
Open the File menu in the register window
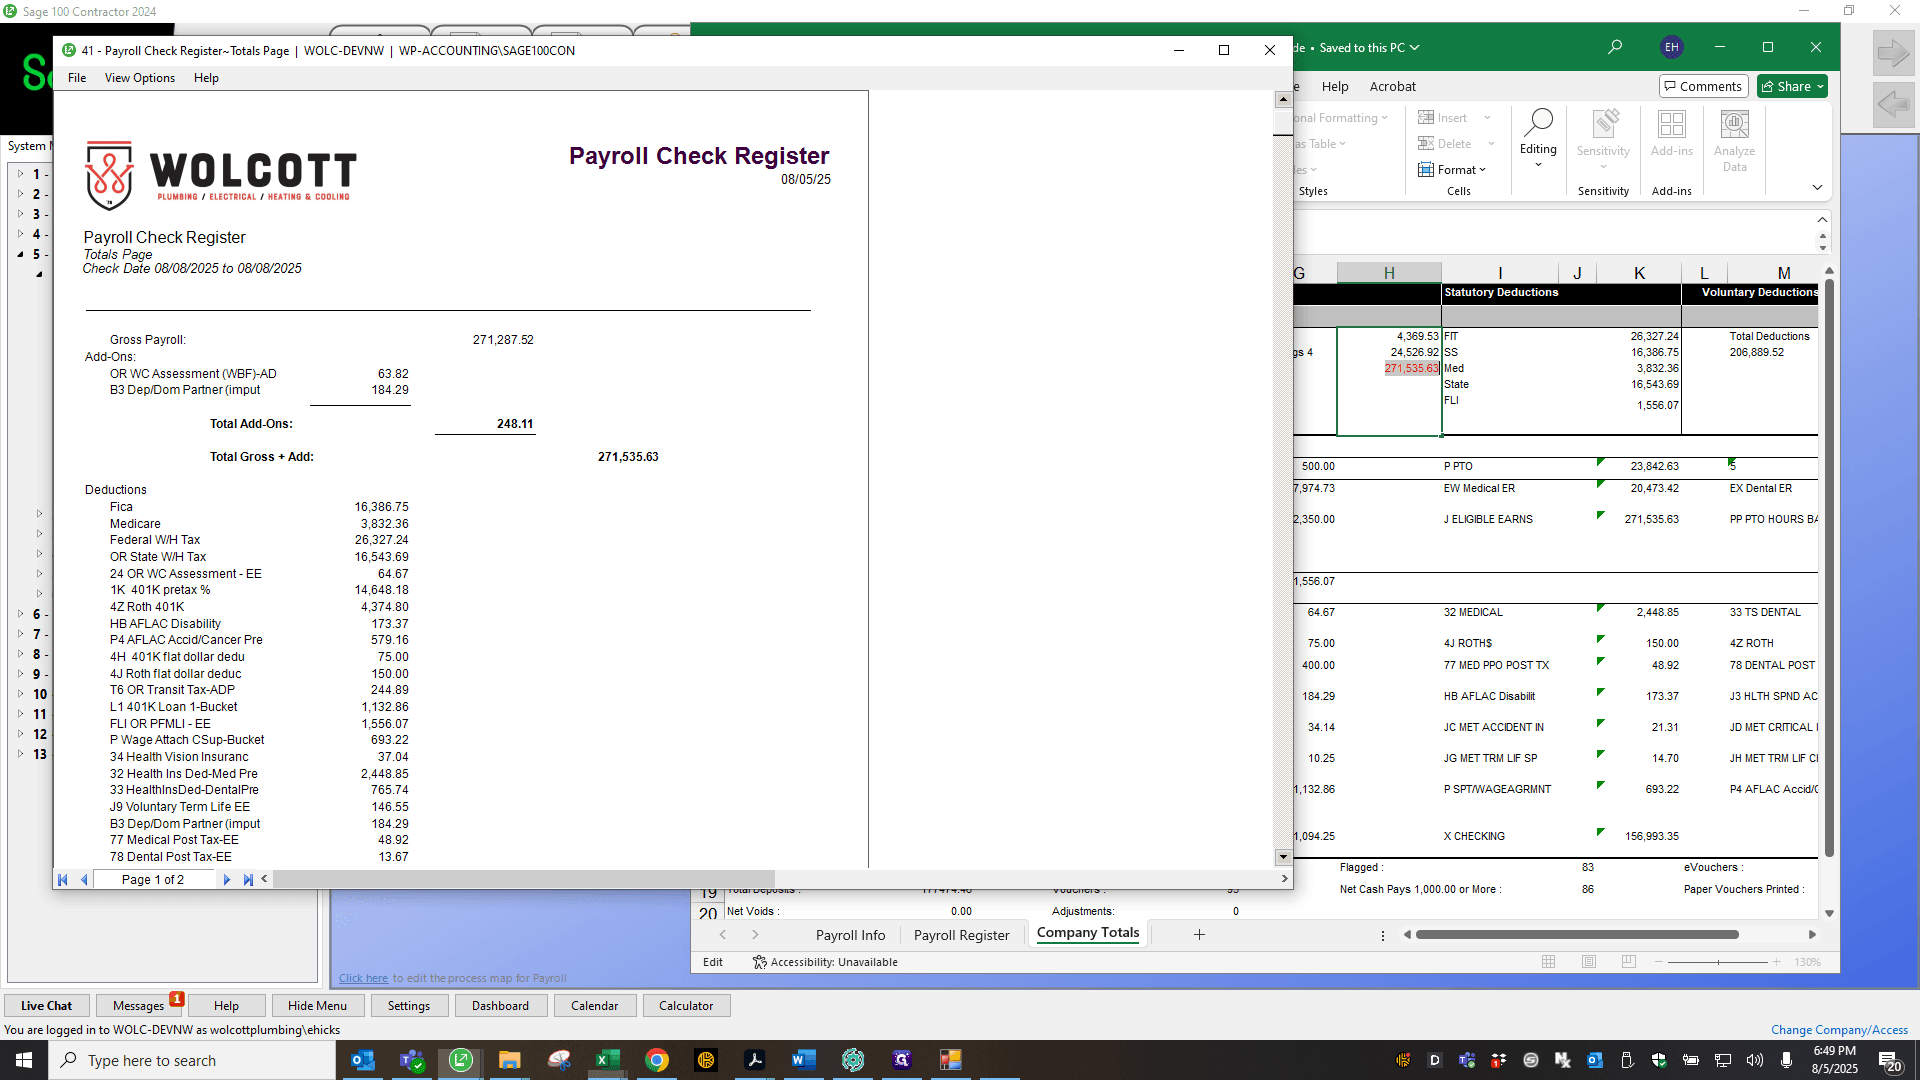click(77, 78)
